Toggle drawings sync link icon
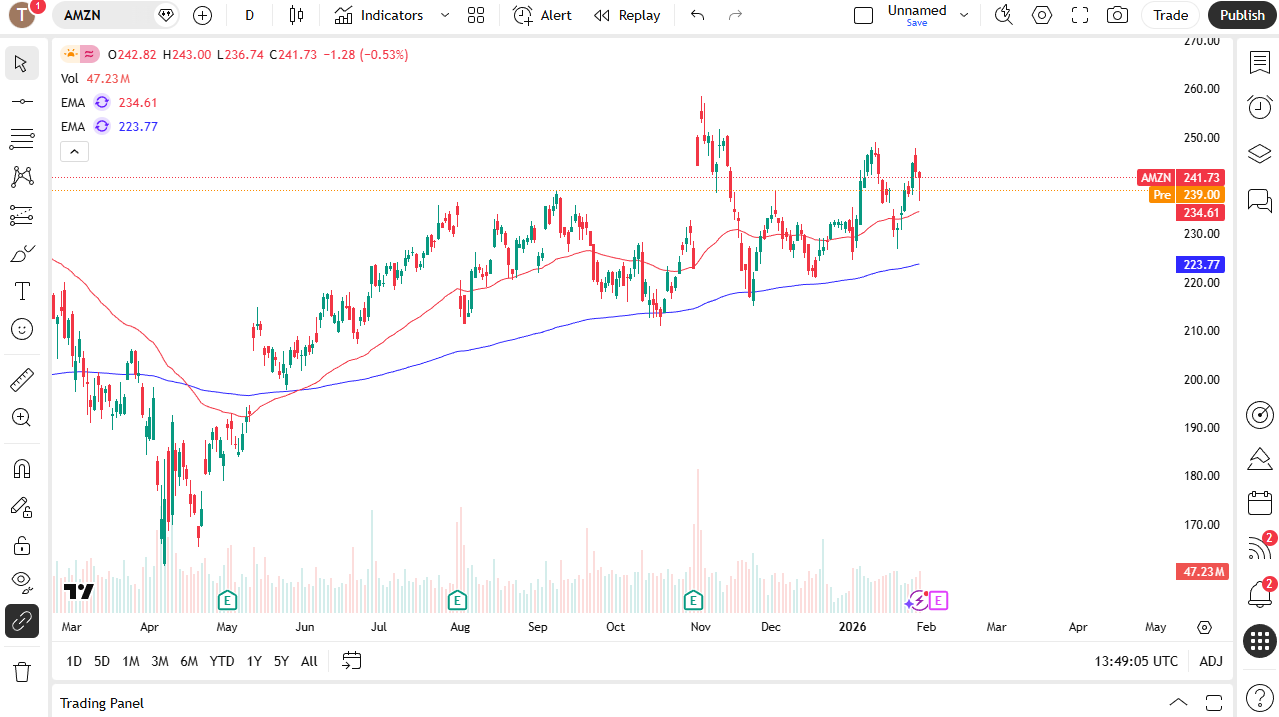The image size is (1279, 717). click(21, 621)
